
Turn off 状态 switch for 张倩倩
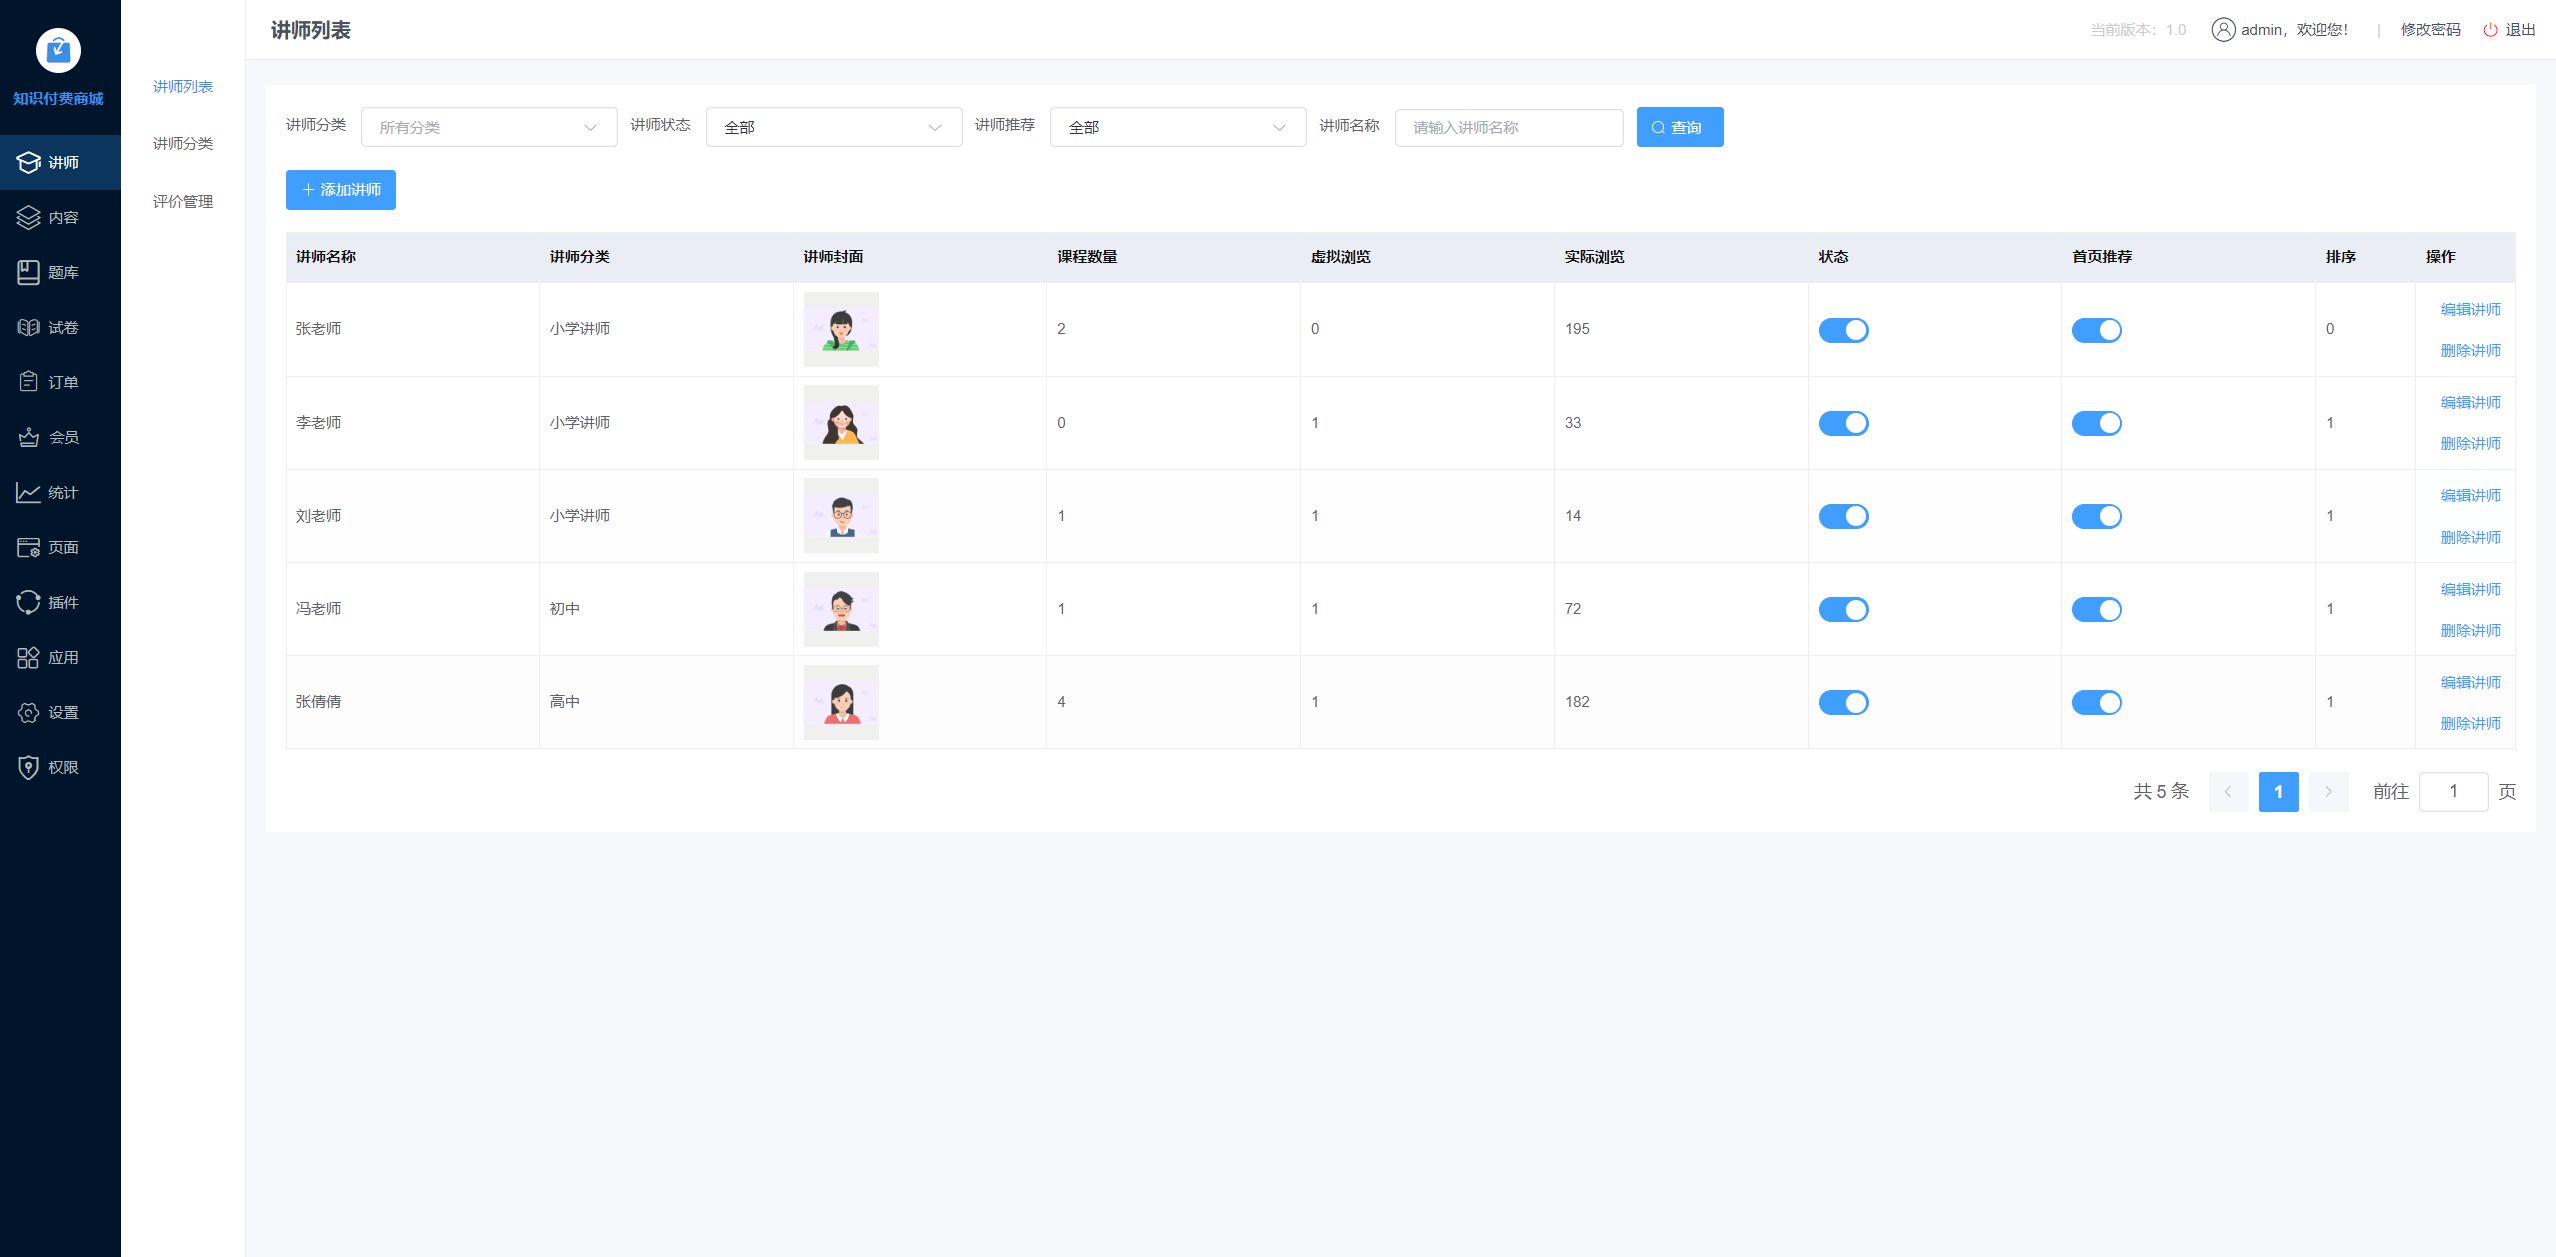(x=1843, y=702)
